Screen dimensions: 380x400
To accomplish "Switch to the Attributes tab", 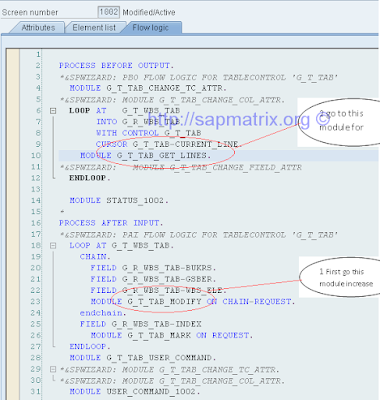I will click(38, 28).
